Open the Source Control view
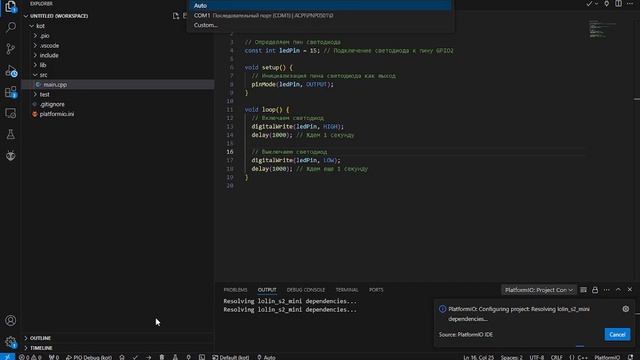The image size is (640, 360). (x=11, y=49)
